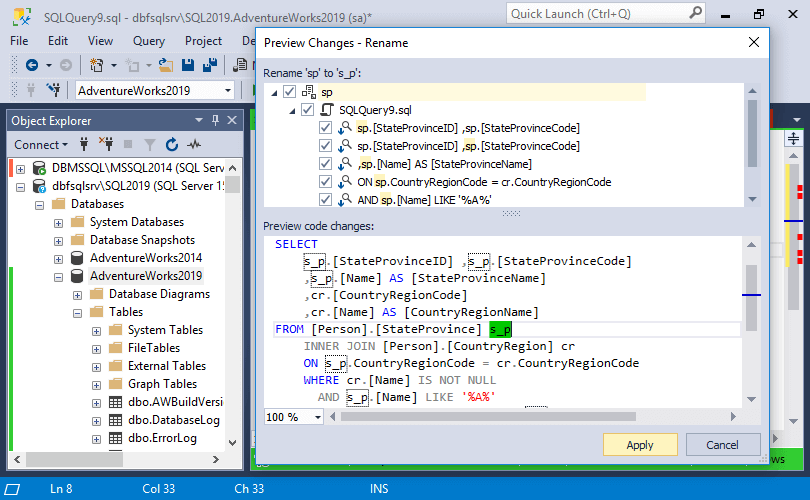Uncheck second sp.[StateProvinceID] reference checkbox
This screenshot has width=810, height=500.
(325, 146)
